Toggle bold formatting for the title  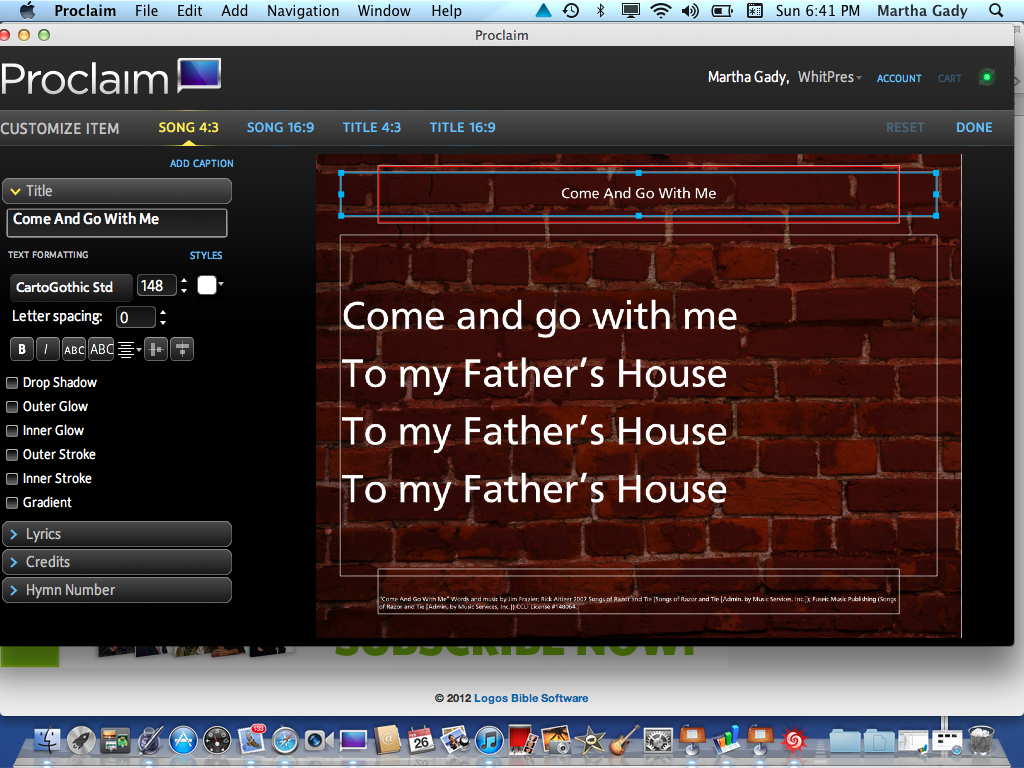click(x=22, y=349)
